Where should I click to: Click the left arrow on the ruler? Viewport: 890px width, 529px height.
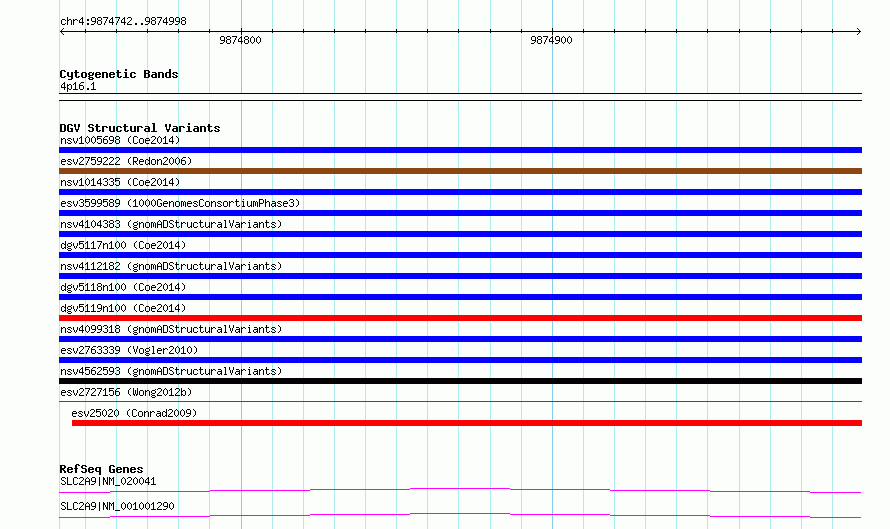coord(62,32)
